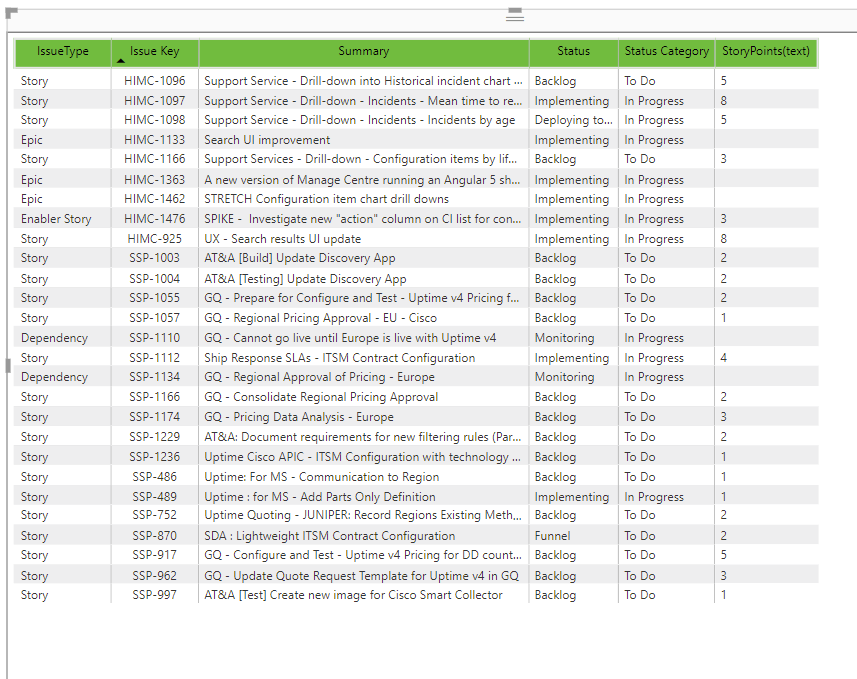Click the Deploying to... status cell
Viewport: 857px width, 679px height.
click(573, 120)
